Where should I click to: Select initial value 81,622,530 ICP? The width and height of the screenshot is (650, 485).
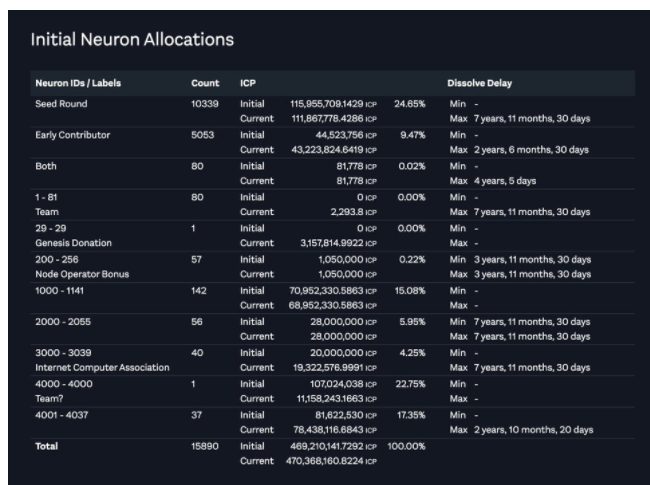pos(346,415)
